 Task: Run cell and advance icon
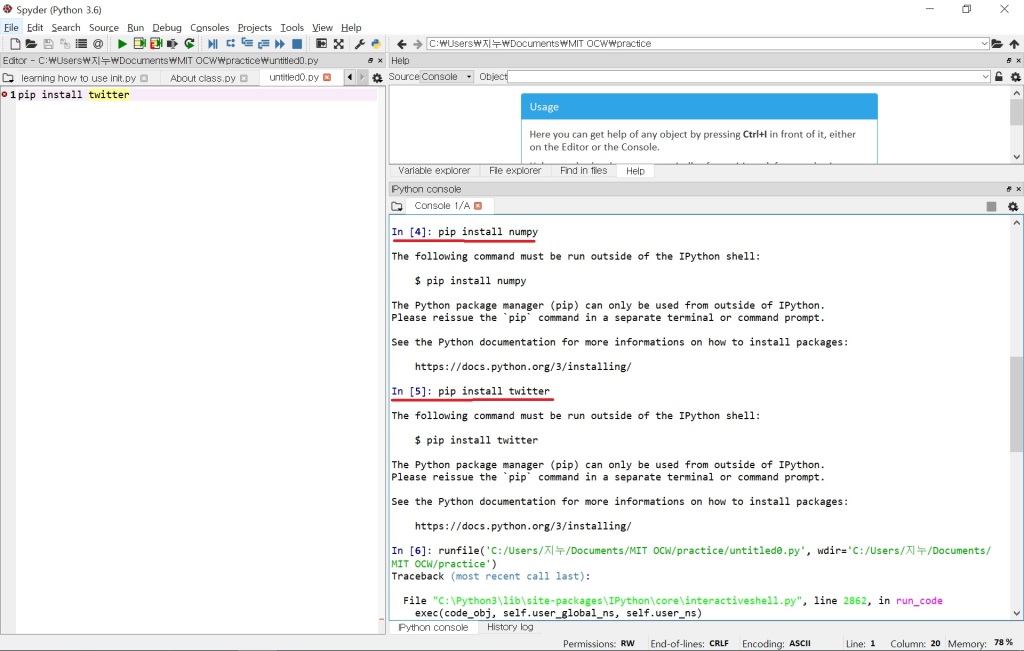(155, 44)
